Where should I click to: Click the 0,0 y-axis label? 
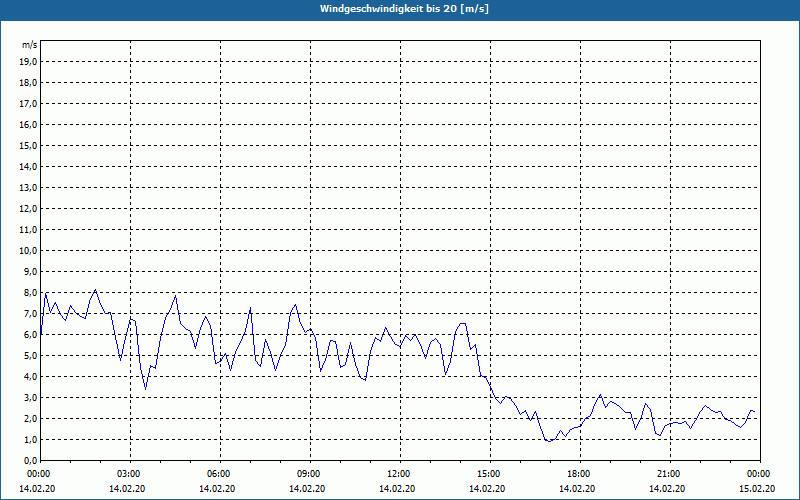pos(30,460)
